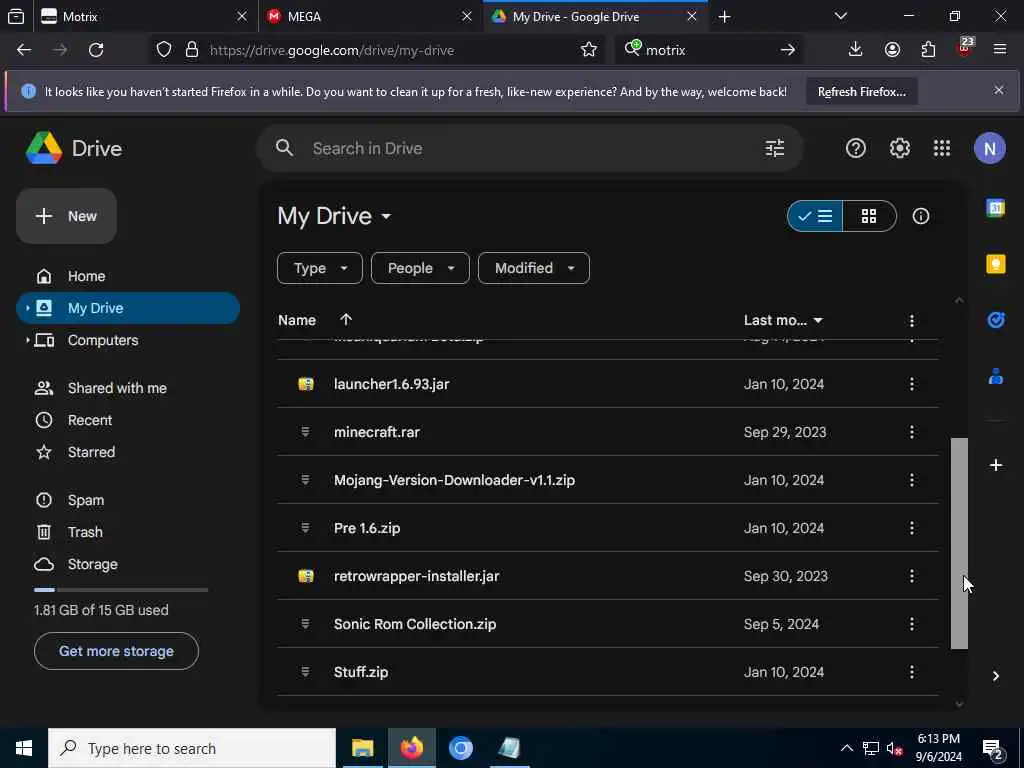Open Chrome from the taskbar
1024x768 pixels.
coord(460,748)
